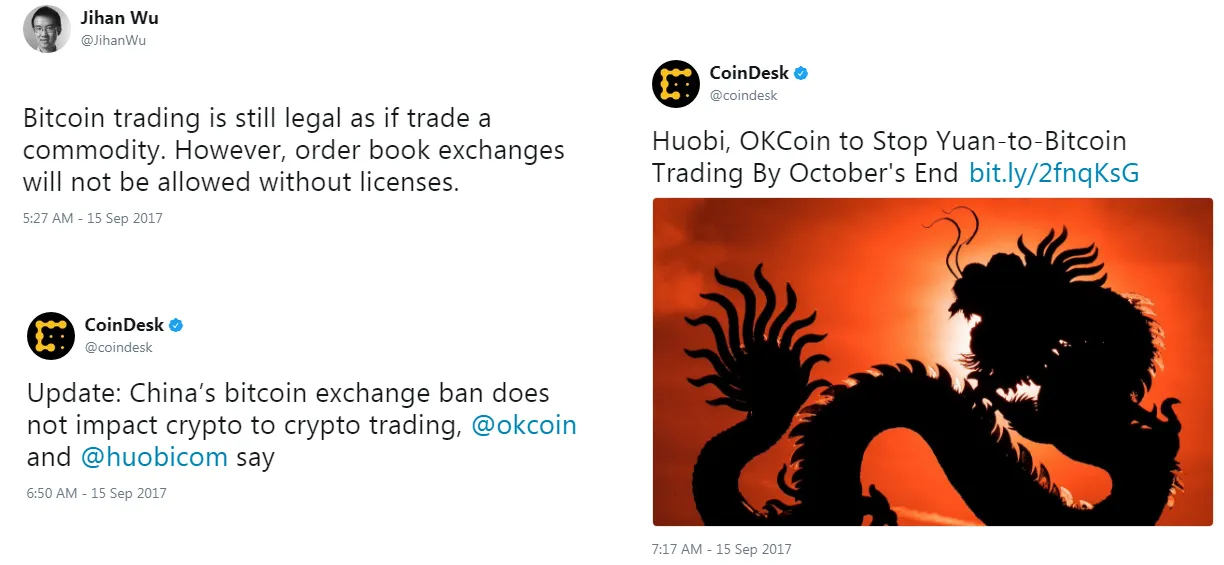Click the 7:17 AM - 15 Sep 2017 timestamp
The image size is (1224, 565).
(721, 549)
